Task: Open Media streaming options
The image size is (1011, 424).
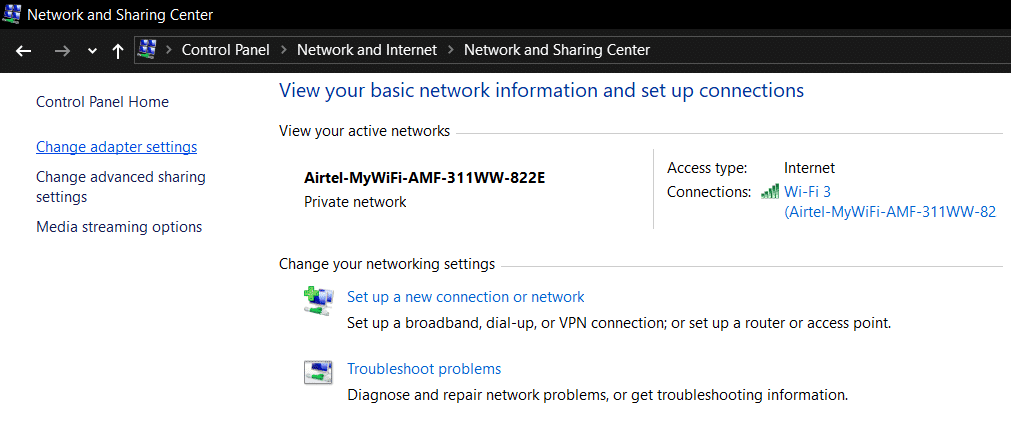Action: tap(119, 227)
